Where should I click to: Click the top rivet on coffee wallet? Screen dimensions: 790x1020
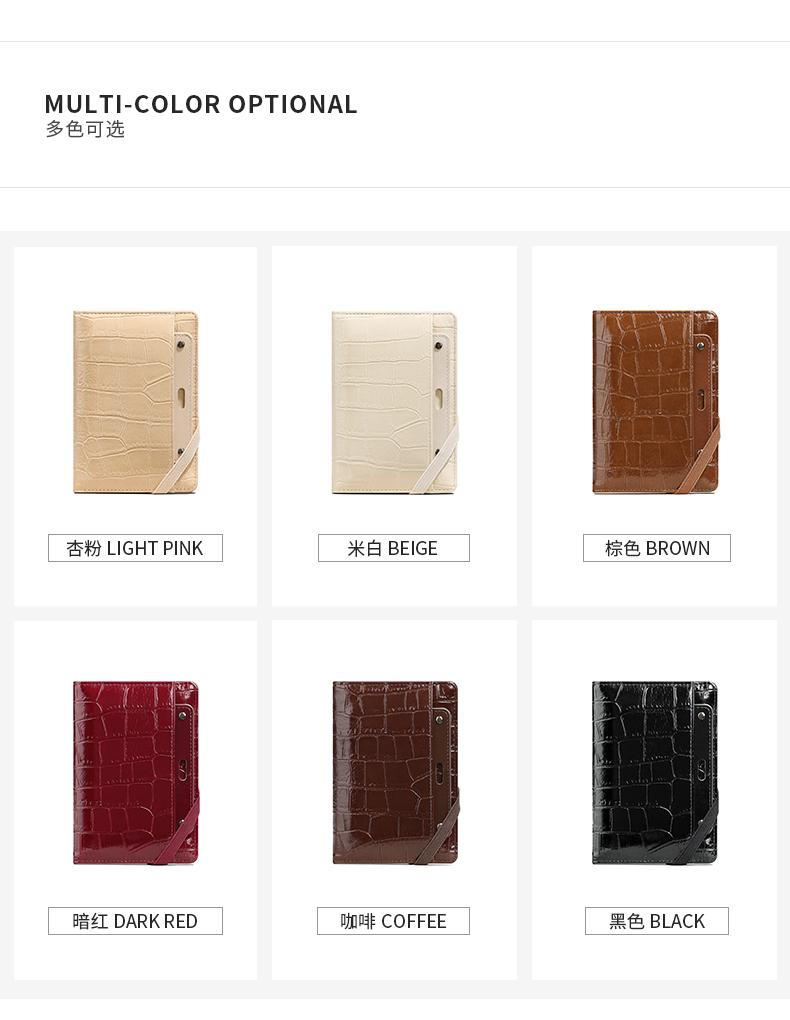coord(439,718)
